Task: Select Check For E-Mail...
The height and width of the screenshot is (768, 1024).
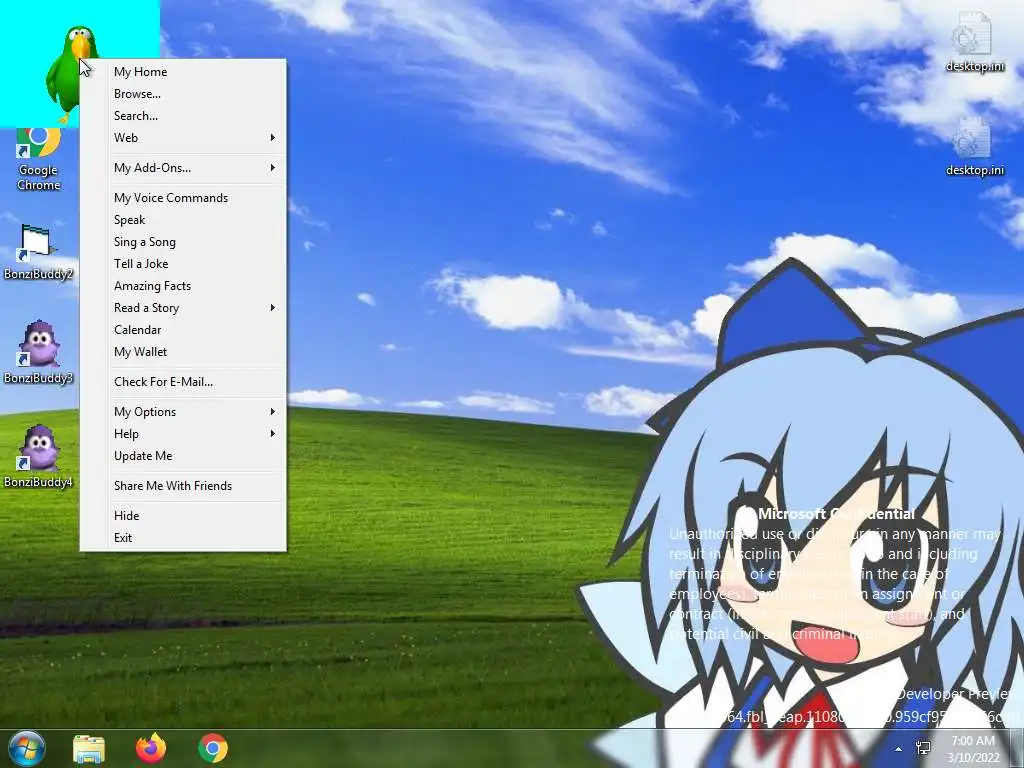Action: (183, 382)
